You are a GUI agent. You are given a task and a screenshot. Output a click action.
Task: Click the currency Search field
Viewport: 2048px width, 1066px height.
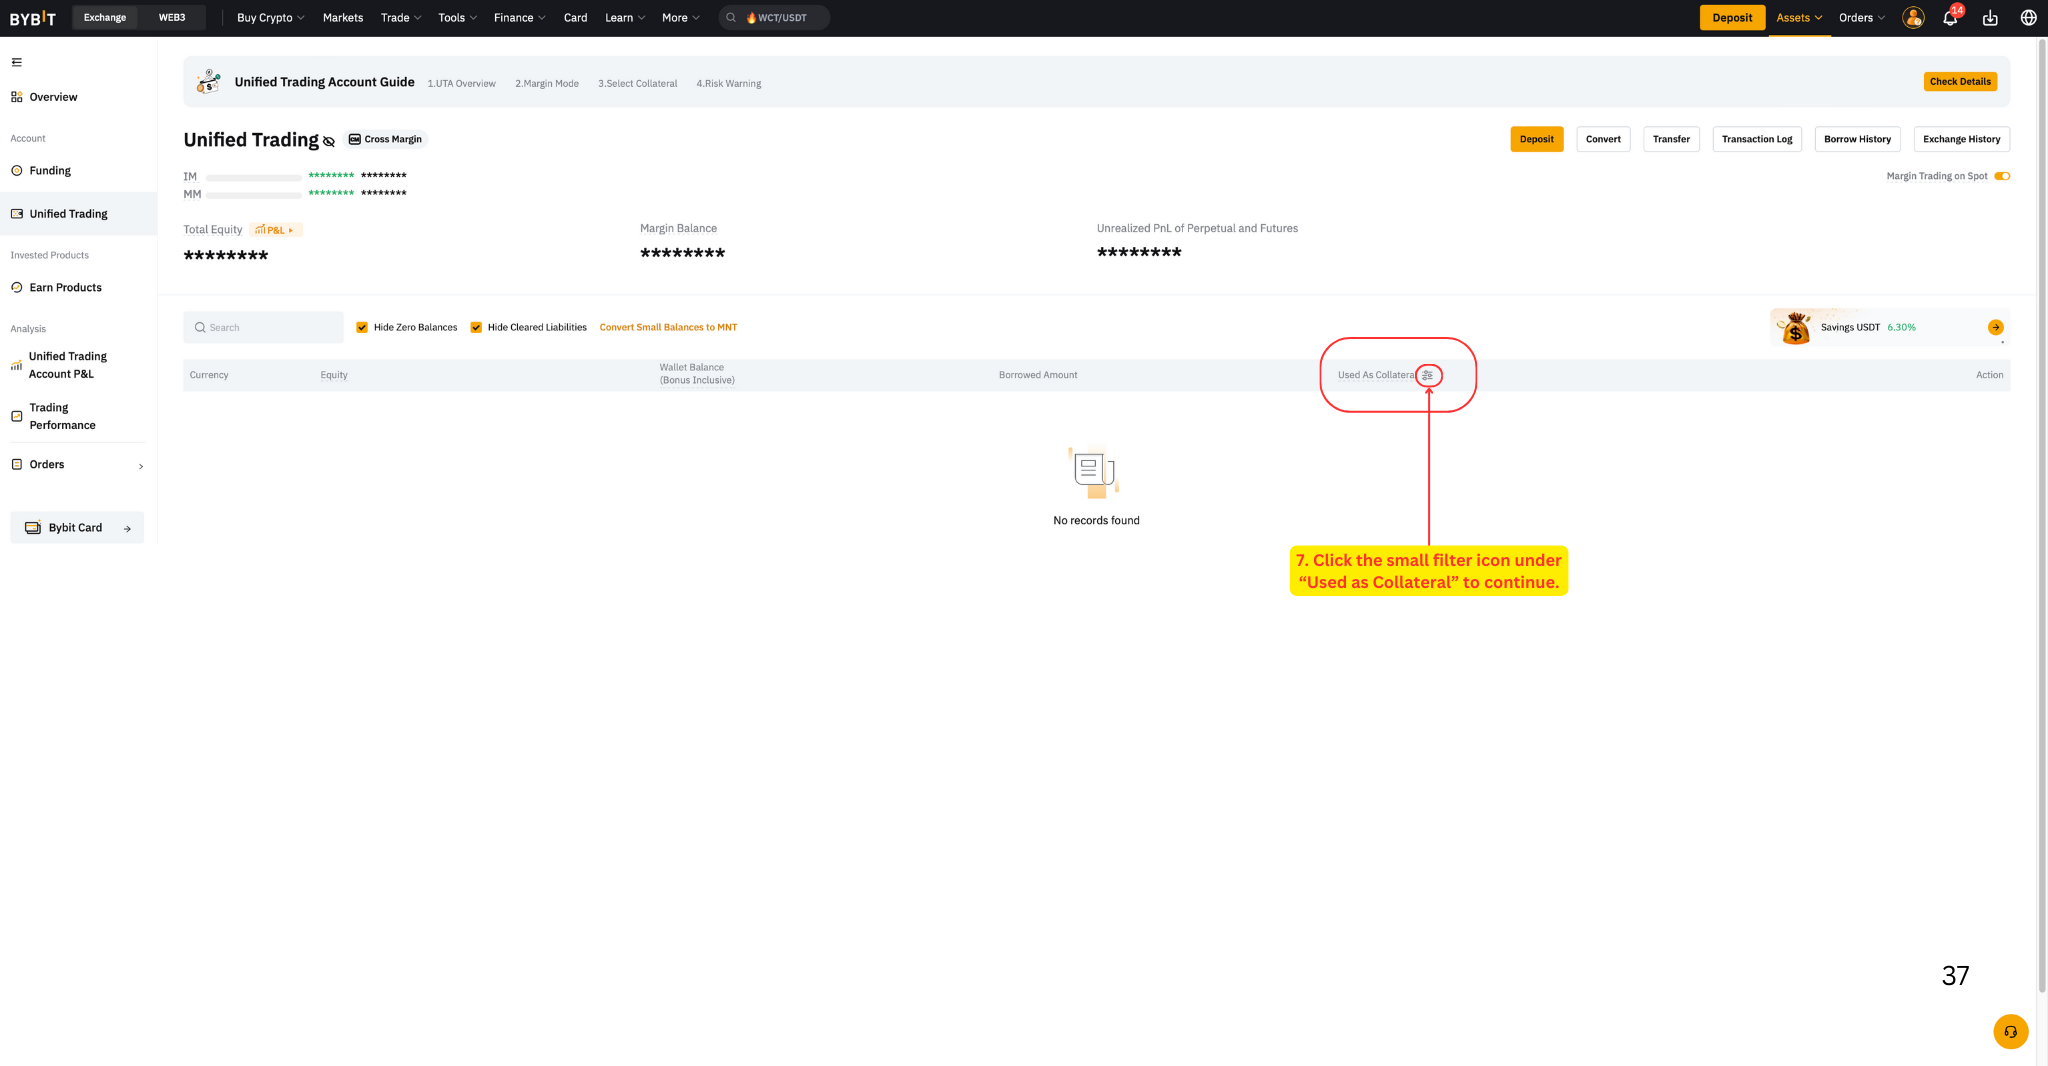click(263, 327)
